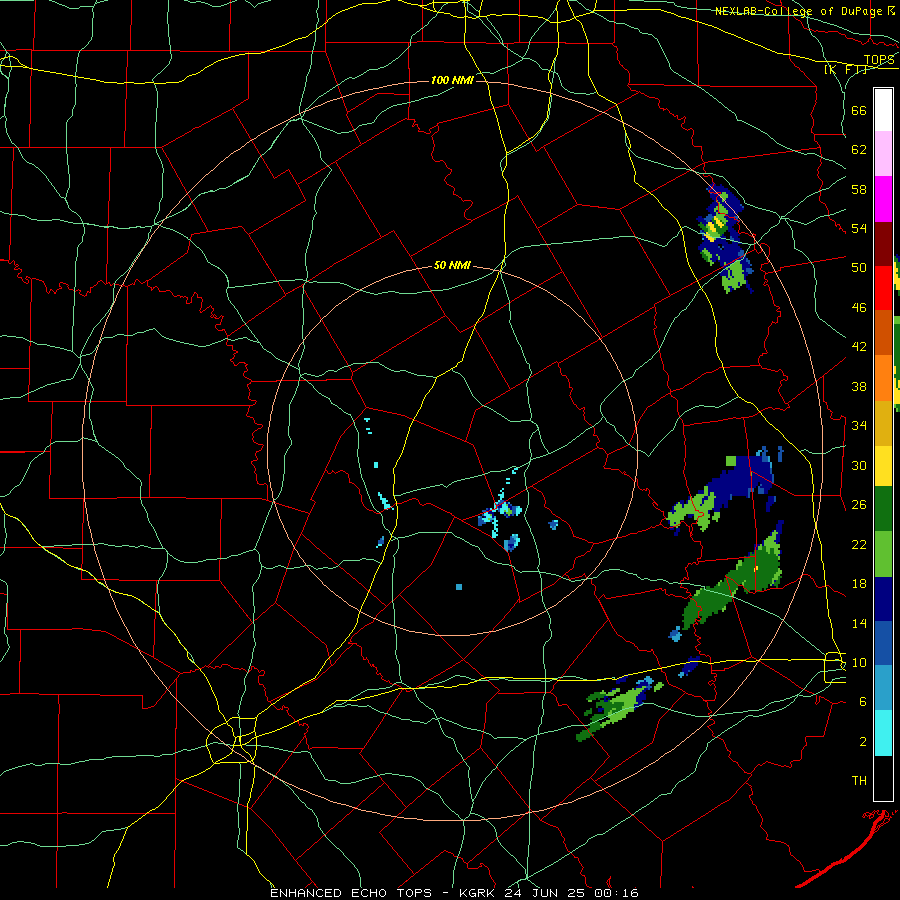Viewport: 900px width, 900px height.
Task: Click the medium blue swatch near 10
Action: coord(883,643)
